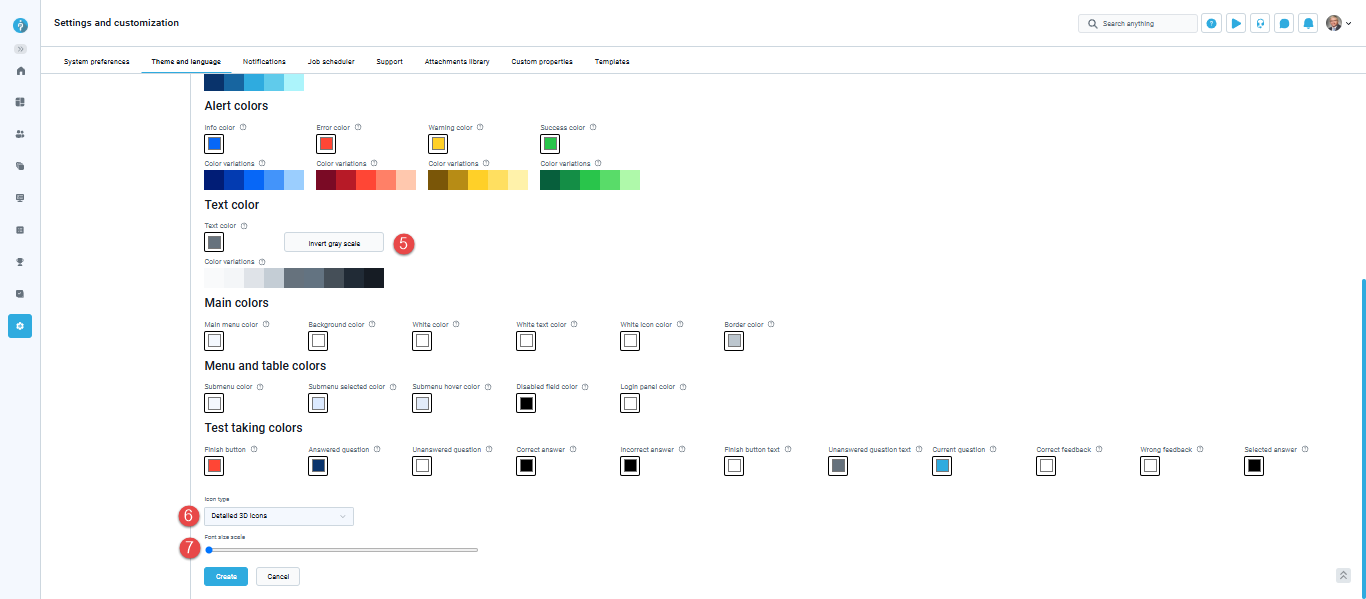Screen dimensions: 1366x599
Task: Expand the sidebar with the double-chevron
Action: click(20, 49)
